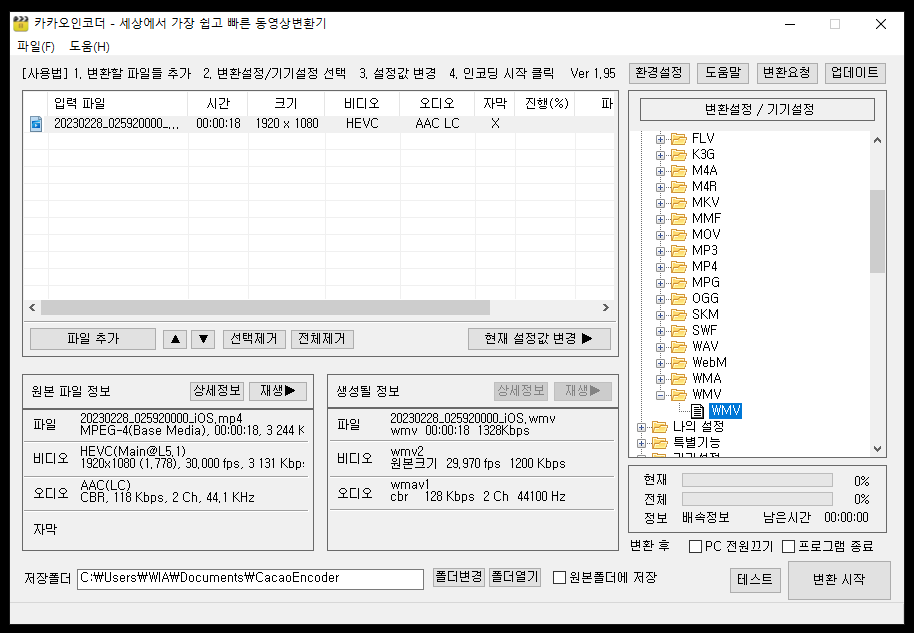Enable PC 전원끄기 after conversion
This screenshot has height=633, width=914.
click(695, 547)
